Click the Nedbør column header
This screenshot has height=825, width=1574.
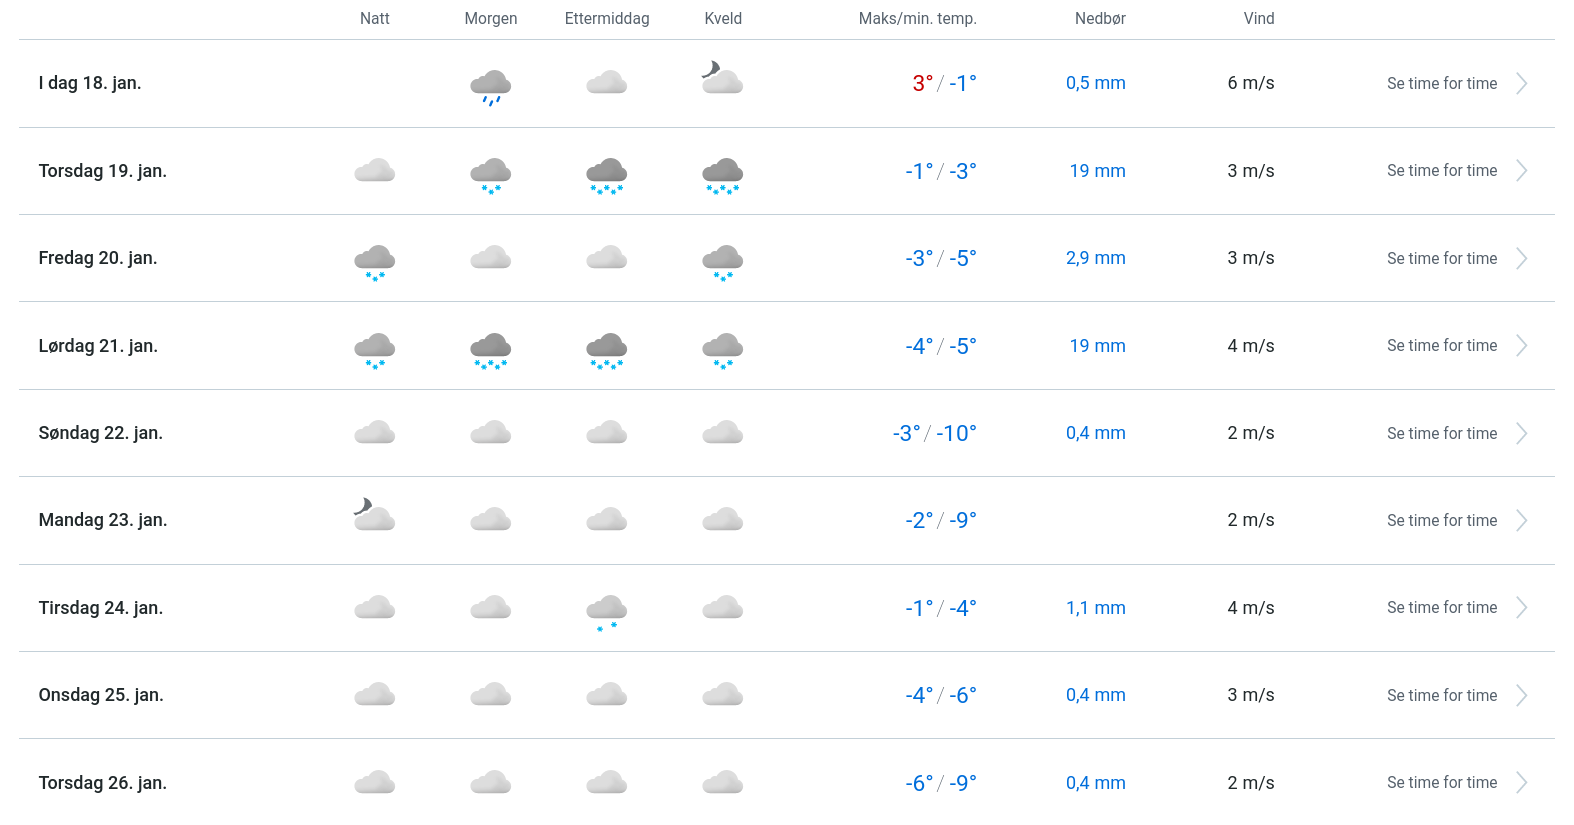tap(1100, 19)
